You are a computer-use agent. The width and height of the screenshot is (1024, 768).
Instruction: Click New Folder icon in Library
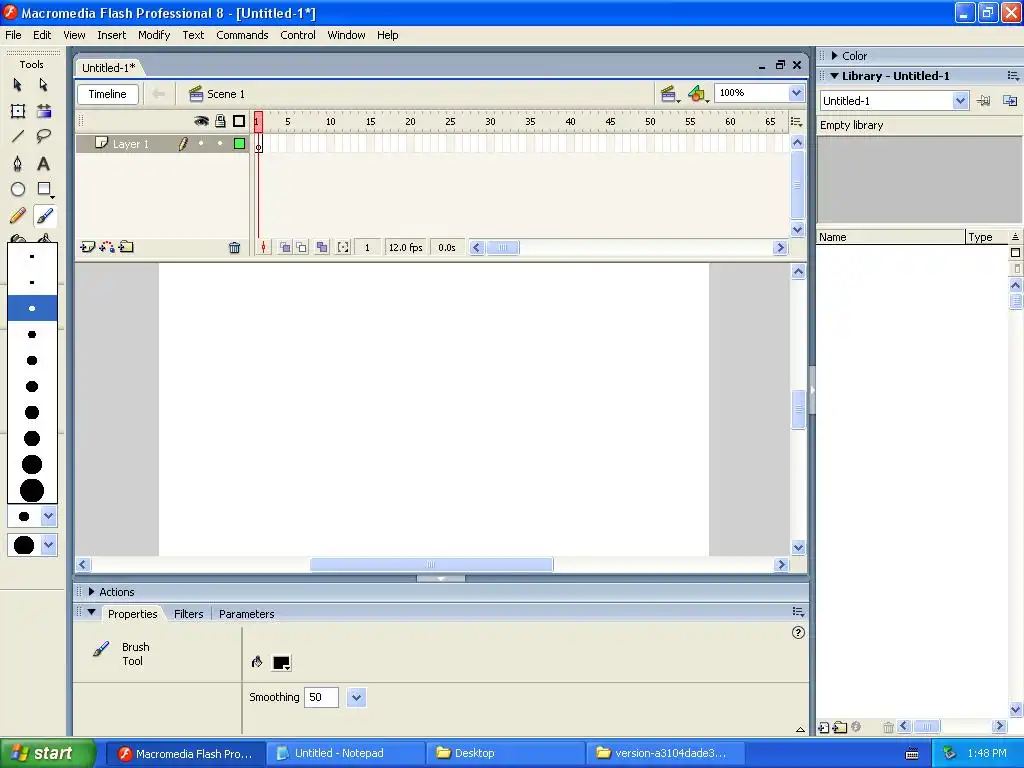[840, 727]
